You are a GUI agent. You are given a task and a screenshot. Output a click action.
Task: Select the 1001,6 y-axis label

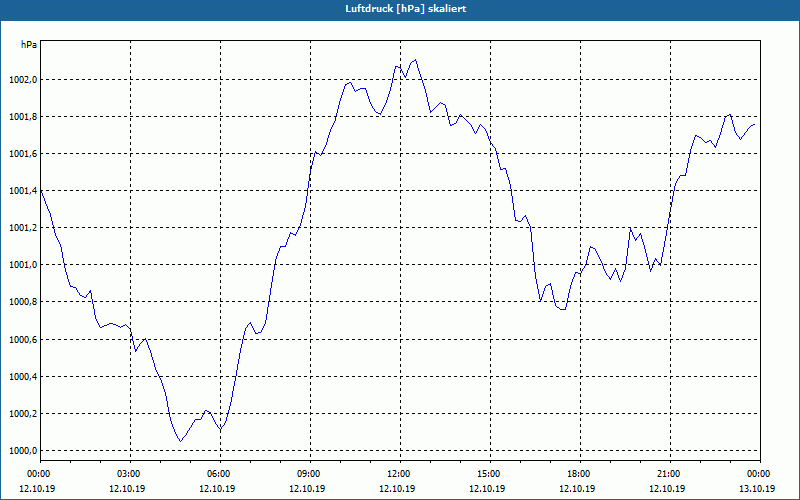click(x=23, y=154)
